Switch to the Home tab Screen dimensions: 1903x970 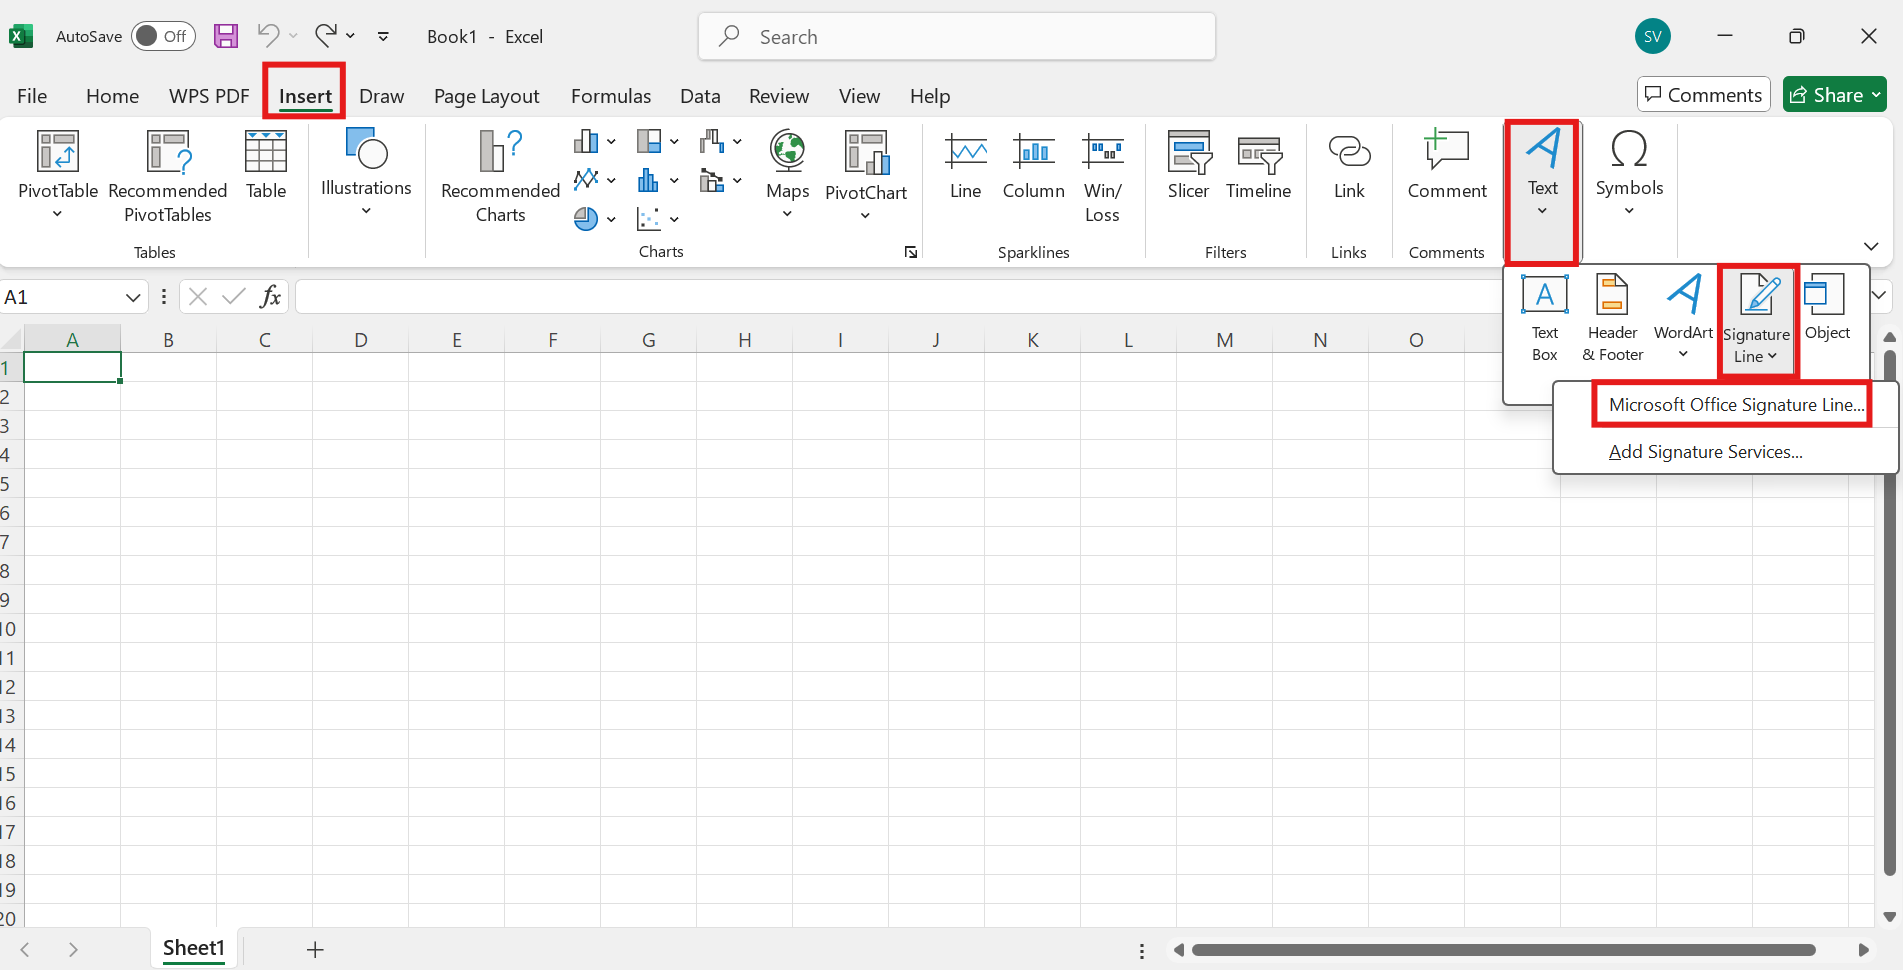pos(112,96)
